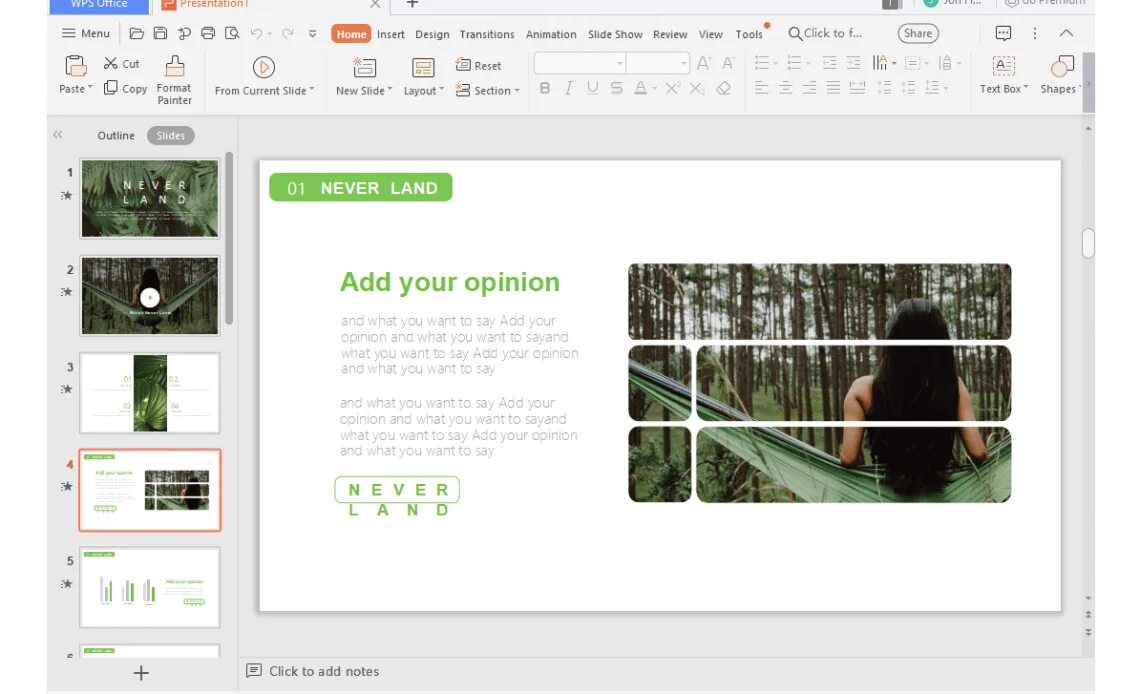Click the Clear Formatting eraser icon
Screen dimensions: 1140x694
(723, 88)
